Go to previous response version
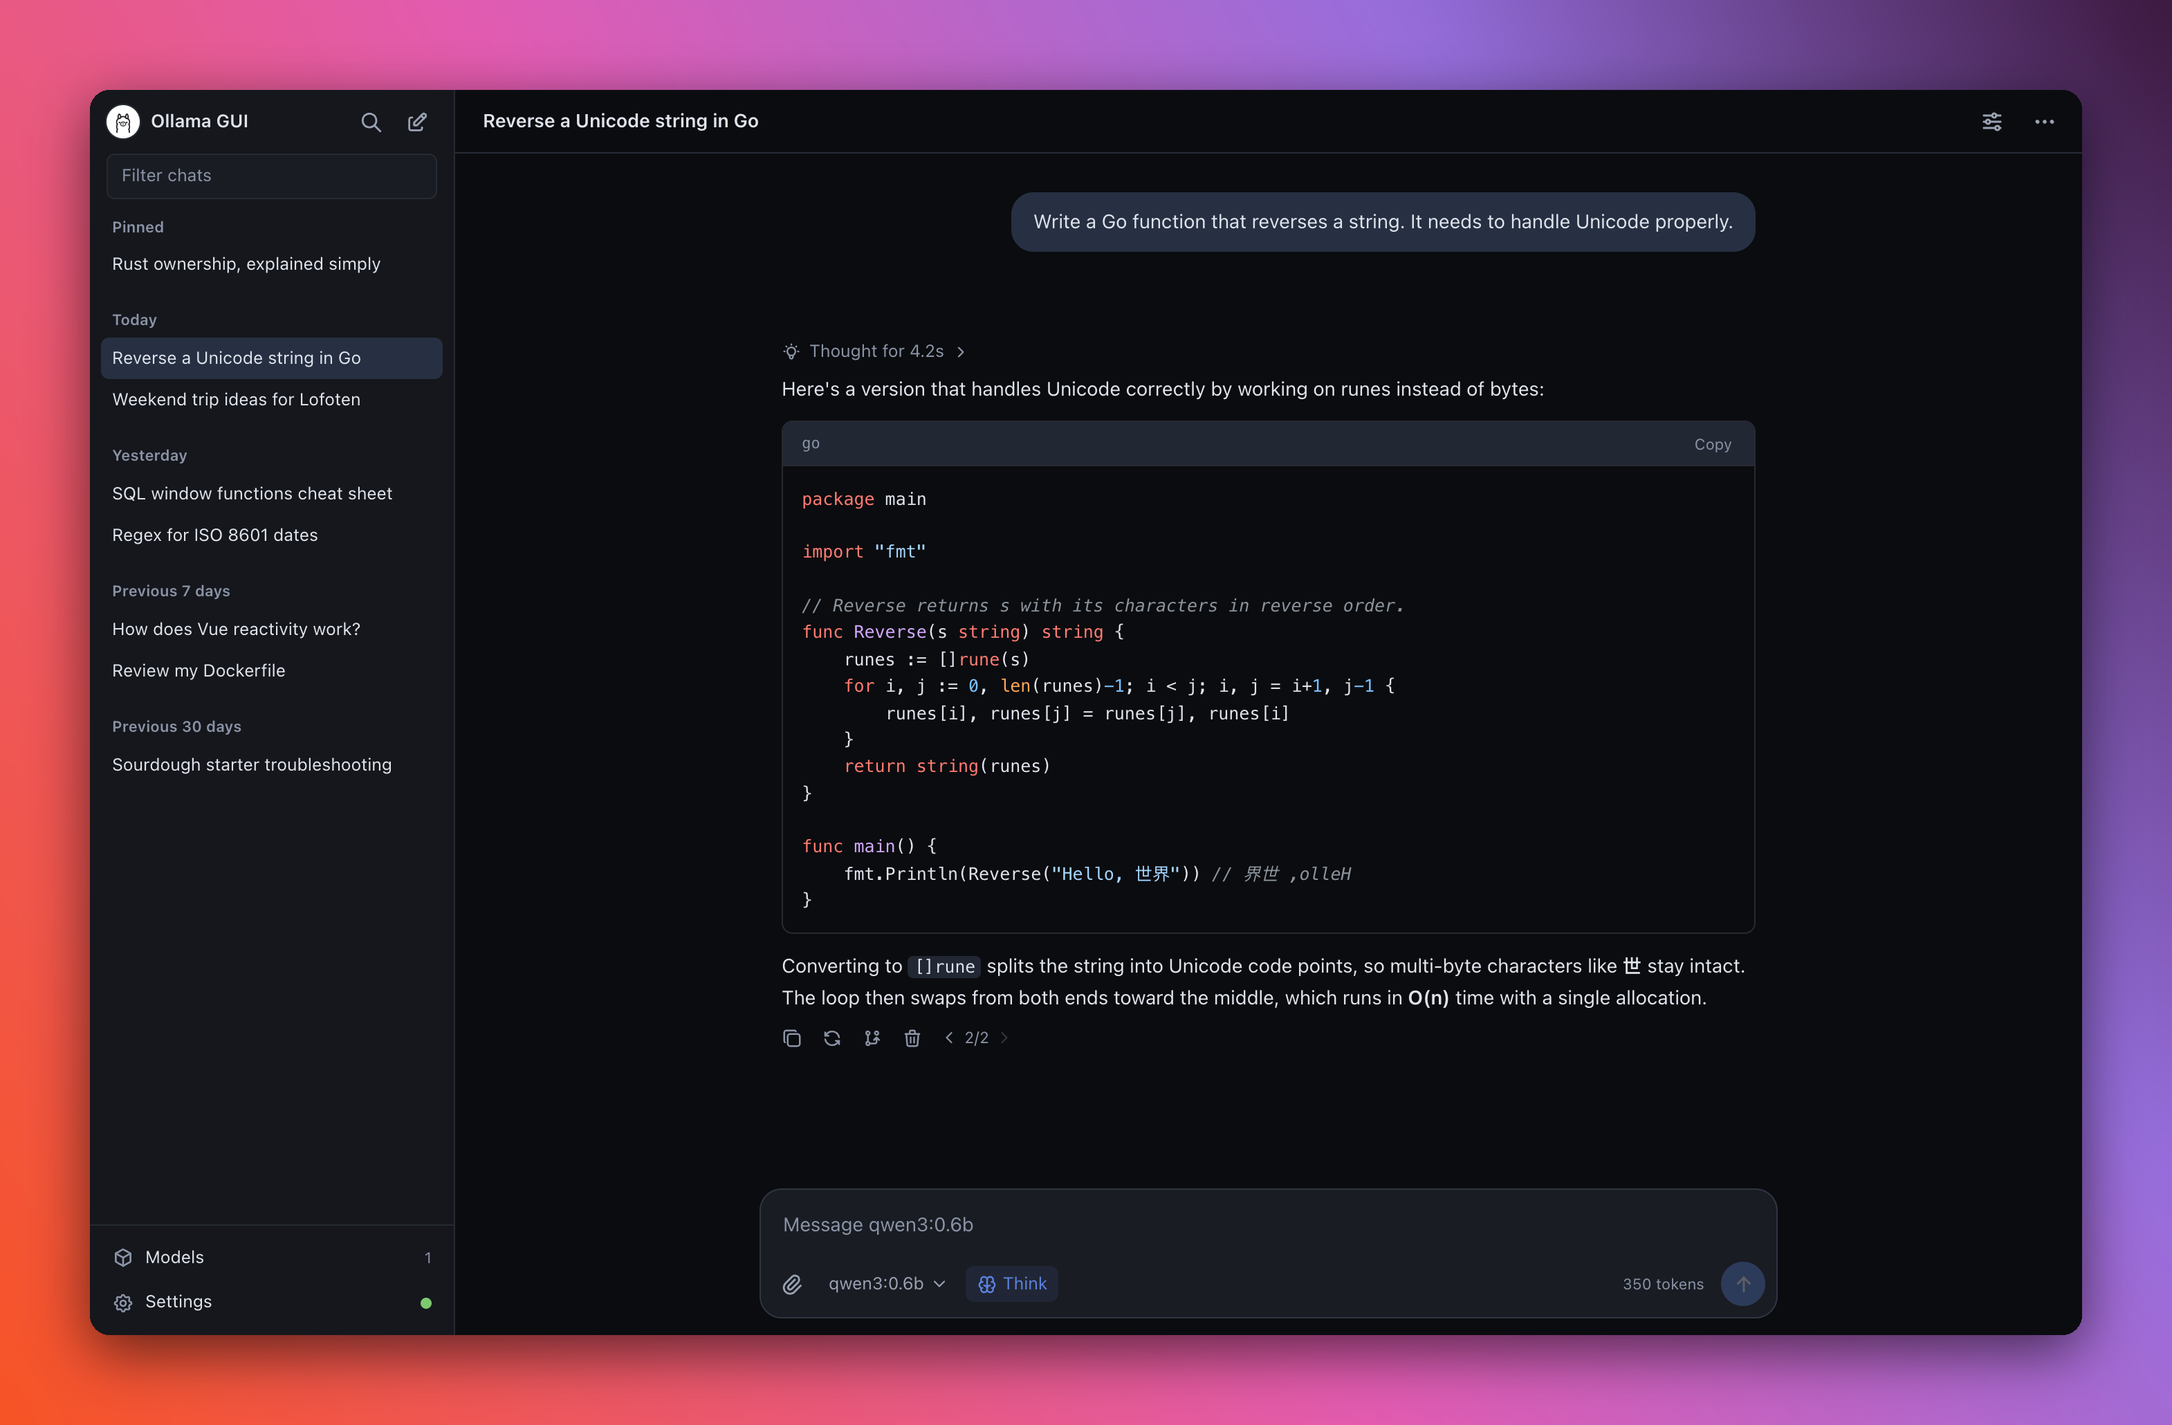The height and width of the screenshot is (1425, 2172). tap(949, 1038)
